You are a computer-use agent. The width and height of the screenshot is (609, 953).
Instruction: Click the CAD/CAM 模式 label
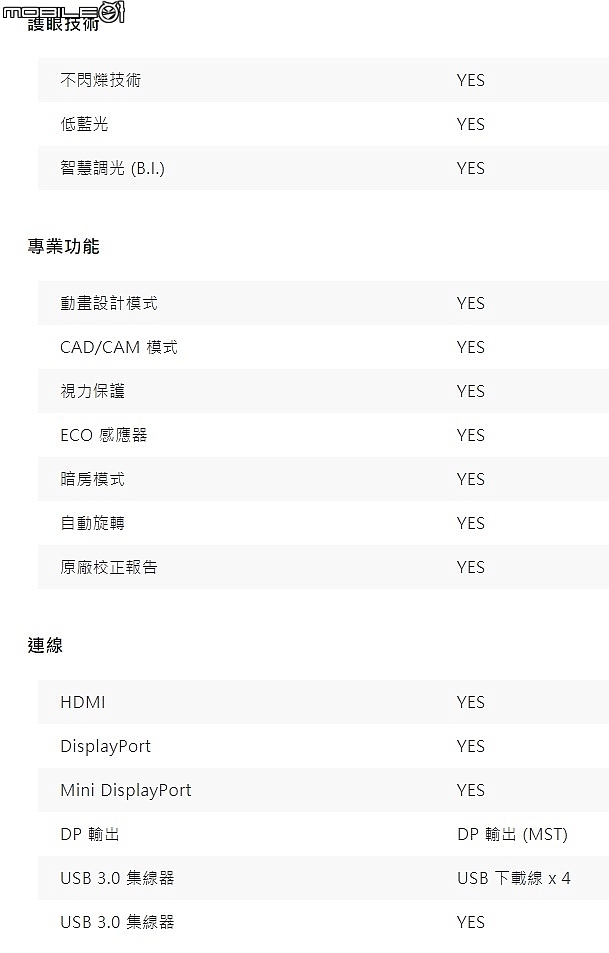(x=119, y=347)
